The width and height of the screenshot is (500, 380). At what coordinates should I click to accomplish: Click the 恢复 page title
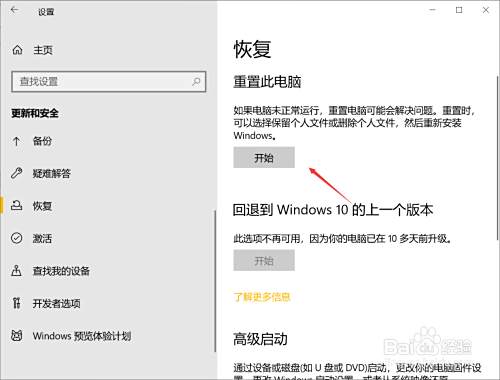pyautogui.click(x=252, y=50)
